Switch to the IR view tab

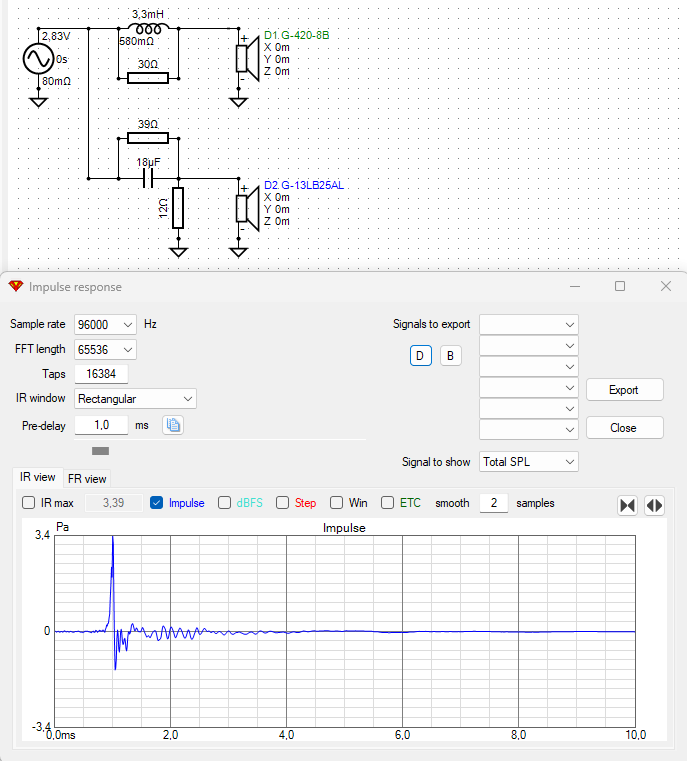37,477
